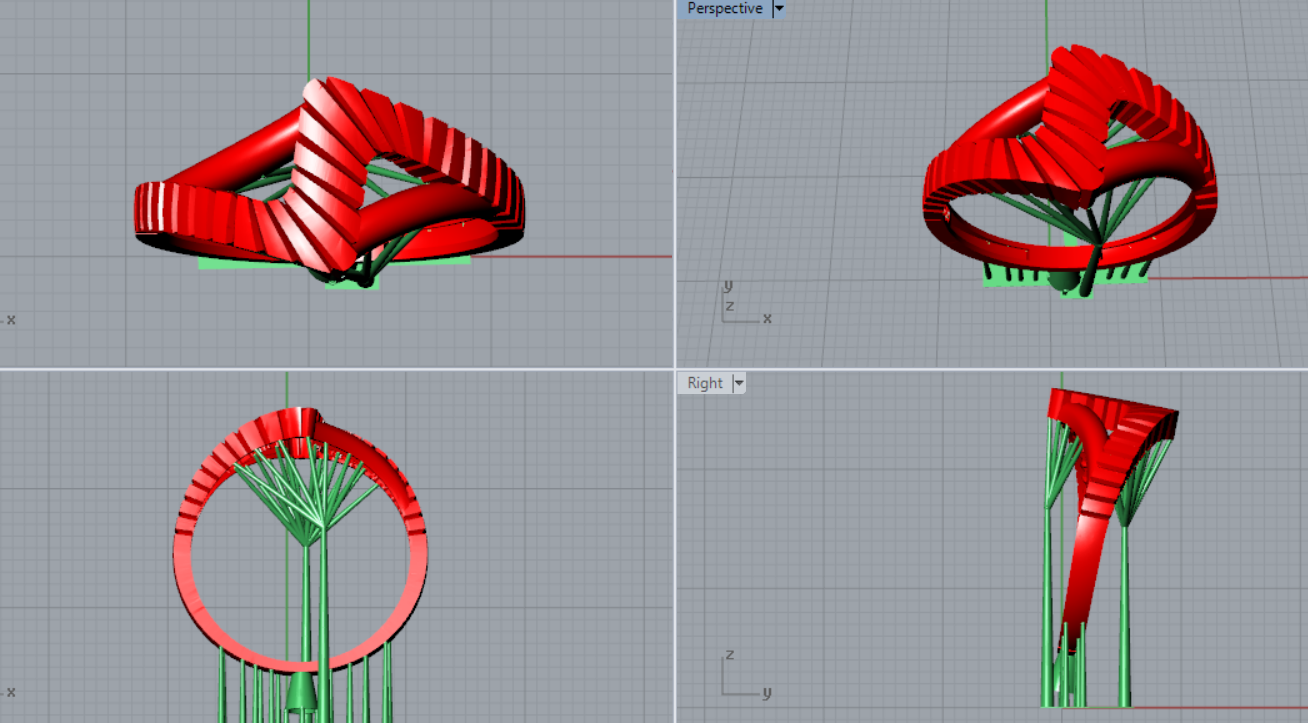Open the Perspective viewport dropdown arrow
The image size is (1308, 723).
[x=779, y=9]
